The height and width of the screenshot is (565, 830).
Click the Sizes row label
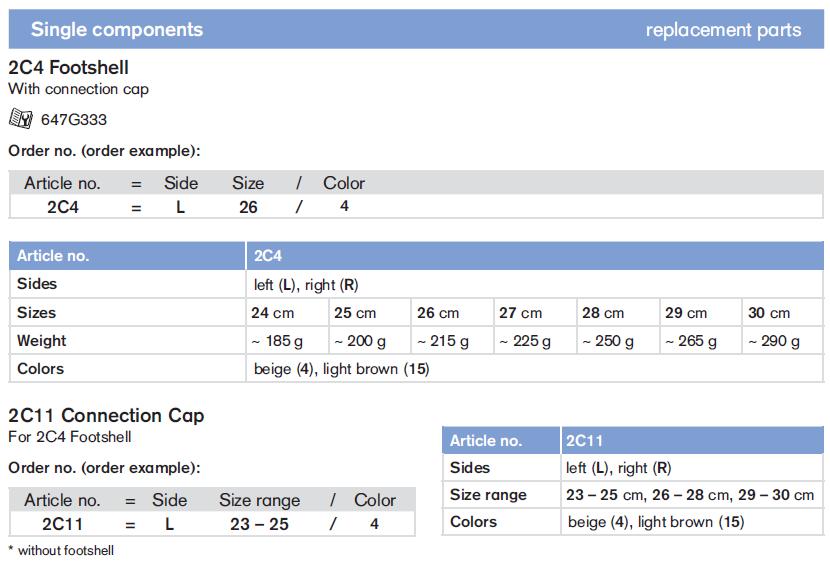37,313
